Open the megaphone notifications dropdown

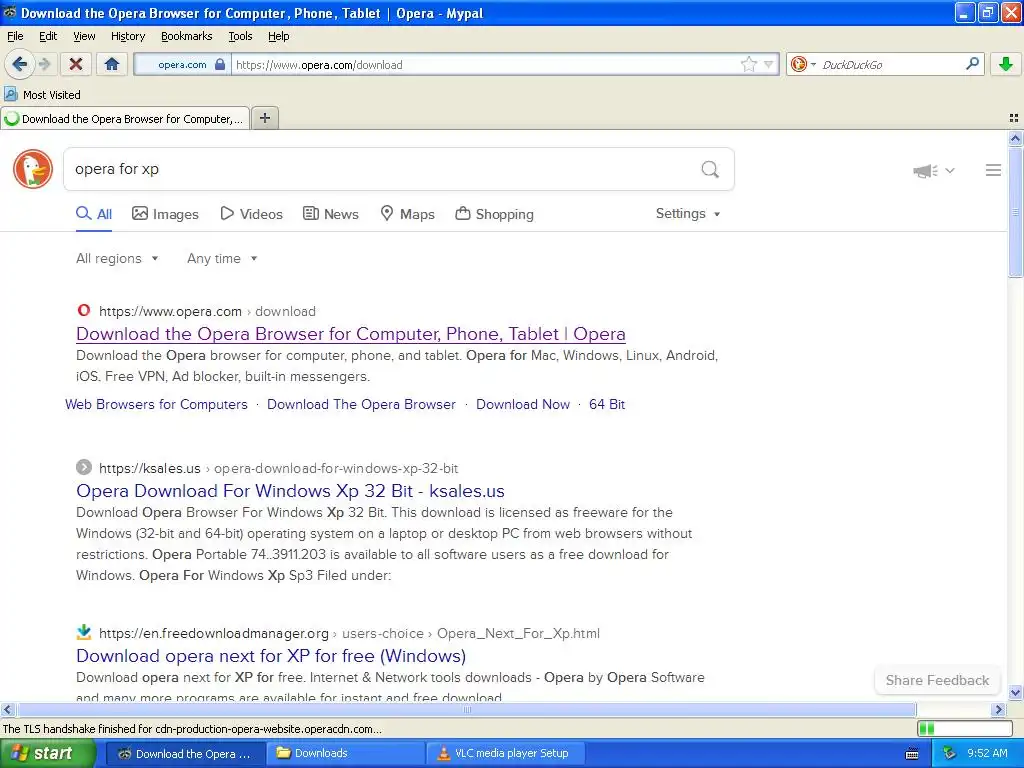point(934,170)
